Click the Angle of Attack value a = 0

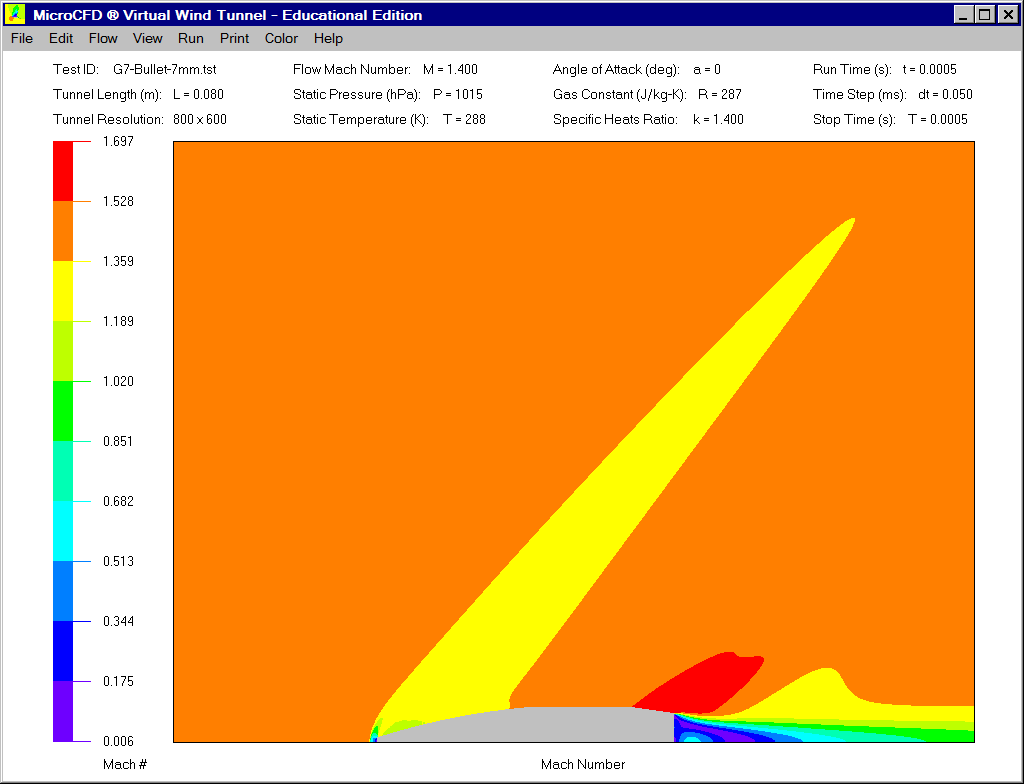tap(707, 69)
